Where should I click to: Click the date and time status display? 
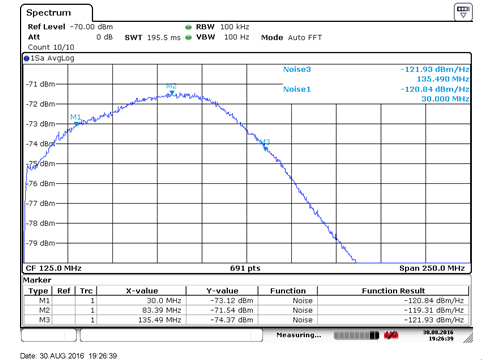[438, 335]
